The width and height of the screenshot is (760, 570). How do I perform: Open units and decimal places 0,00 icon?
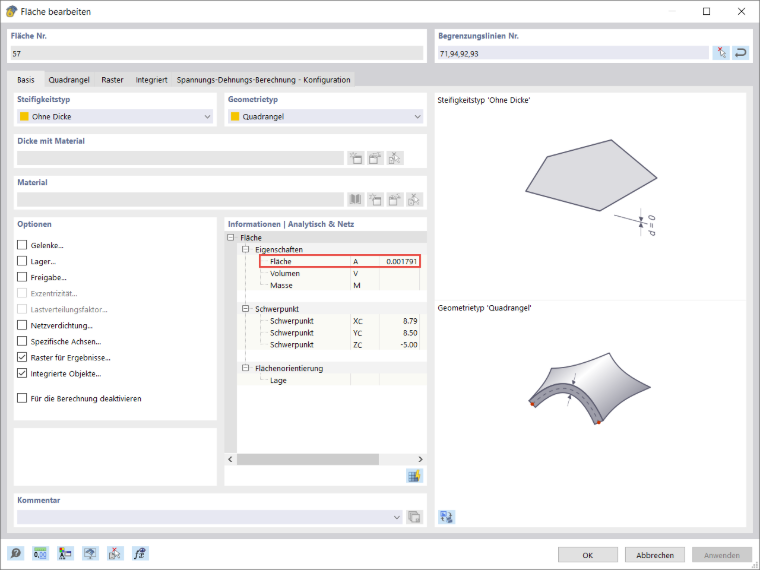pyautogui.click(x=40, y=553)
